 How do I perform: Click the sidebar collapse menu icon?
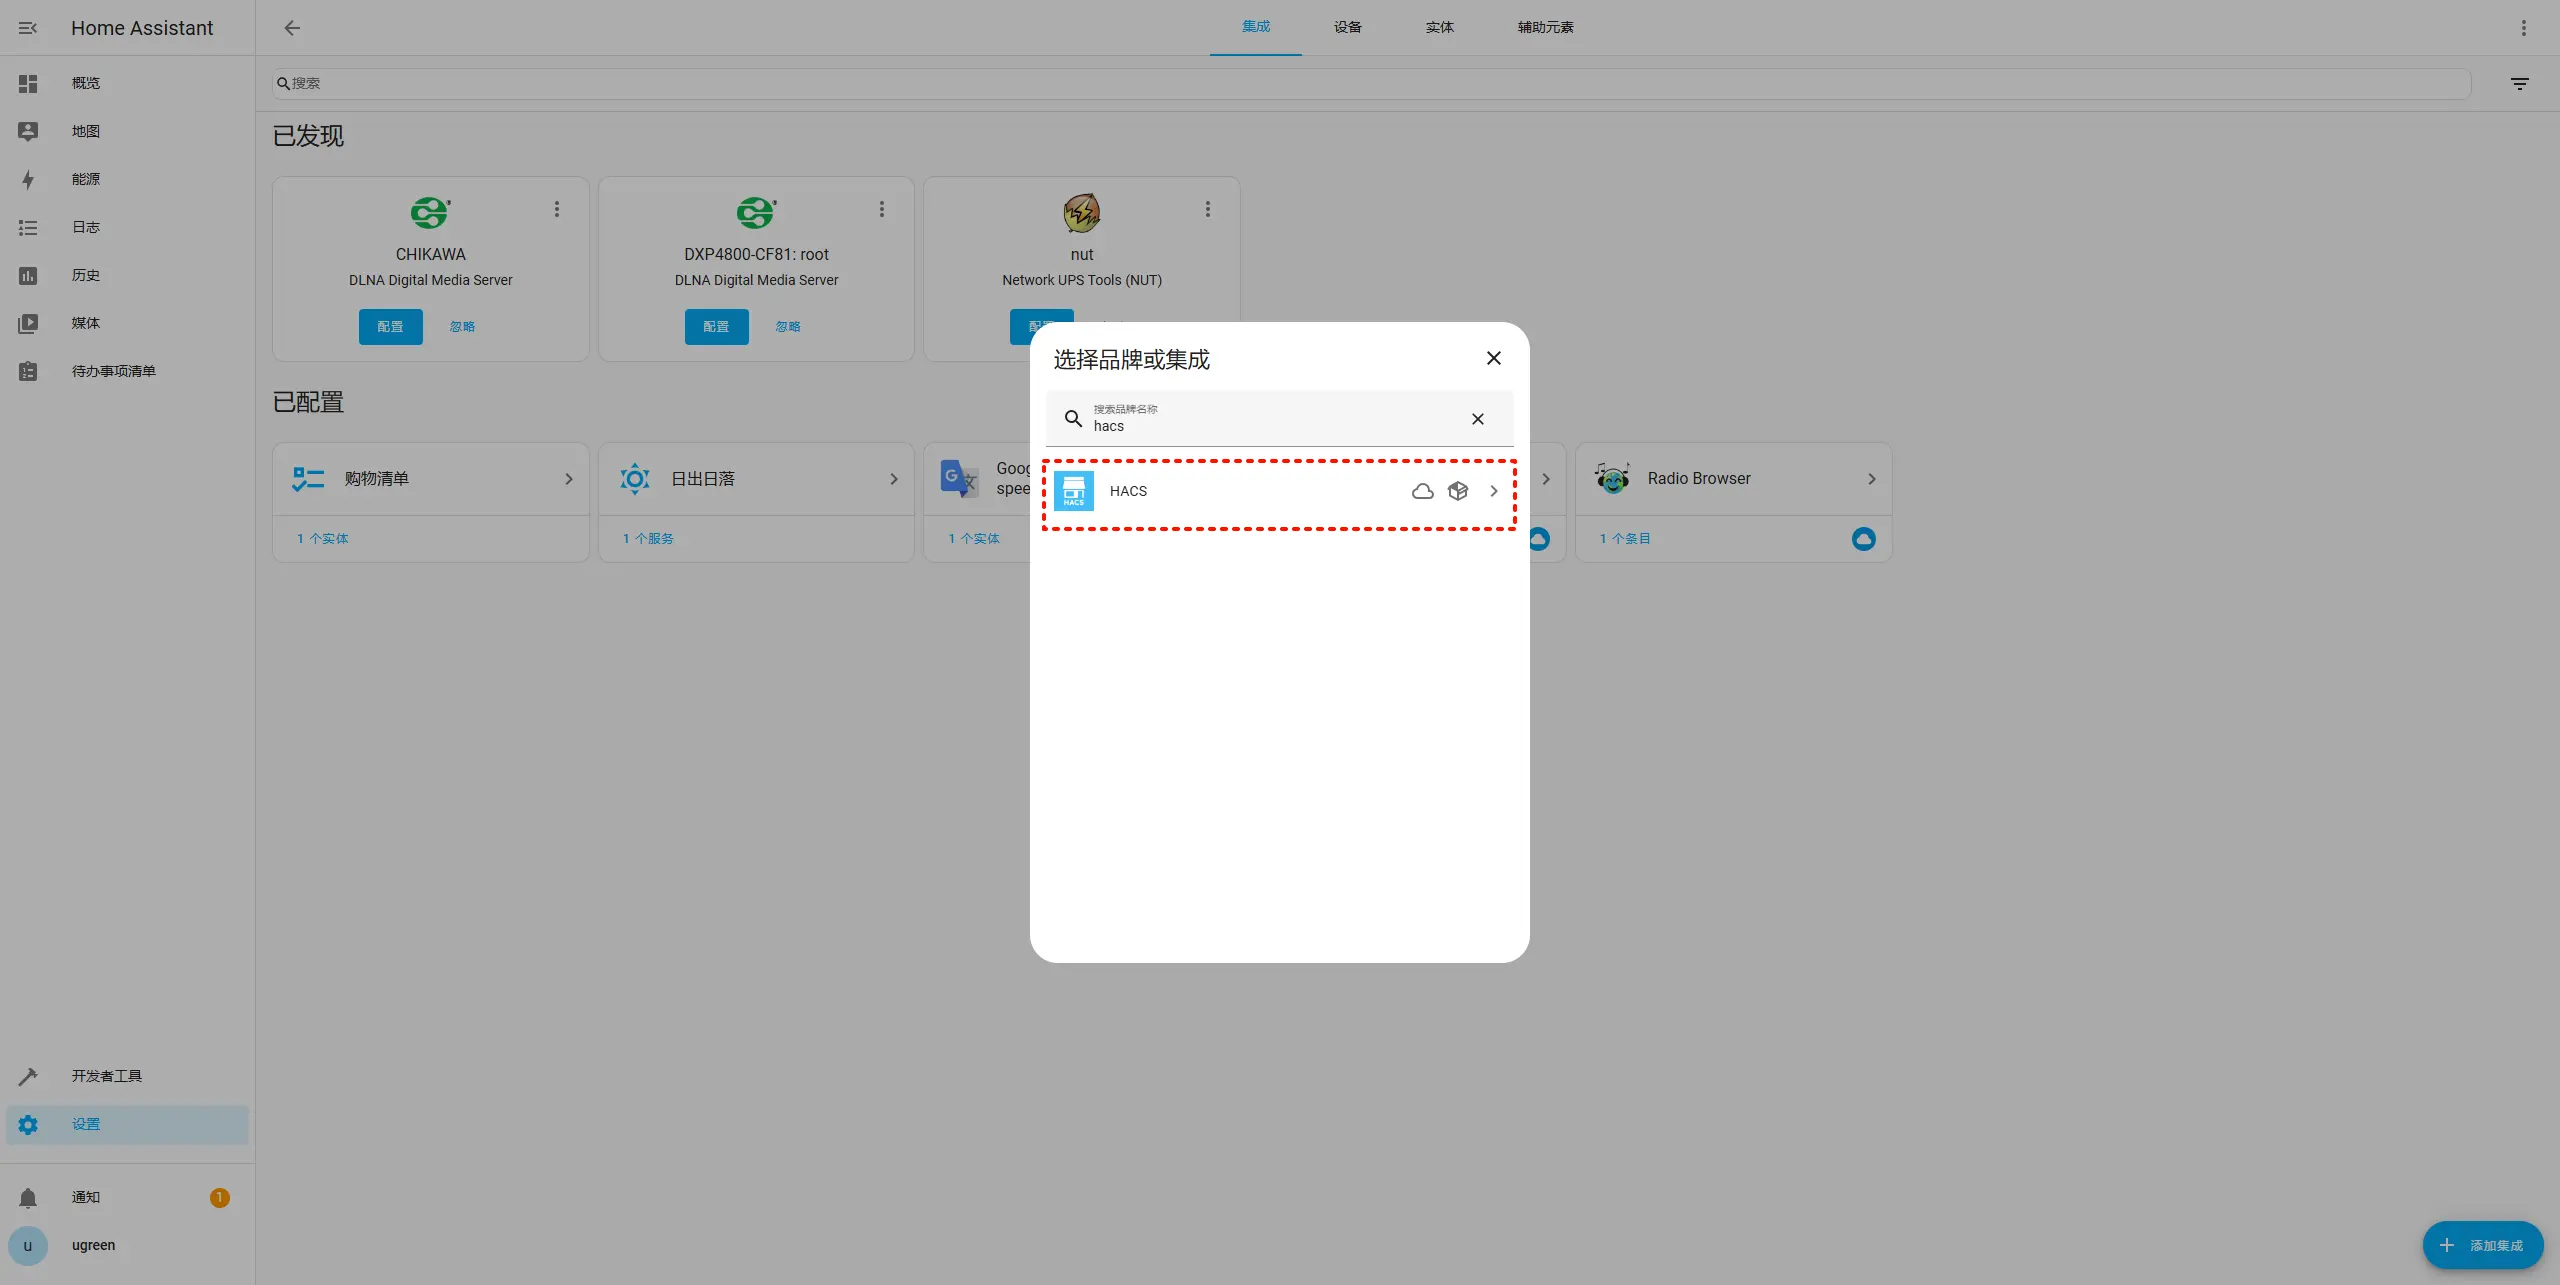[28, 28]
